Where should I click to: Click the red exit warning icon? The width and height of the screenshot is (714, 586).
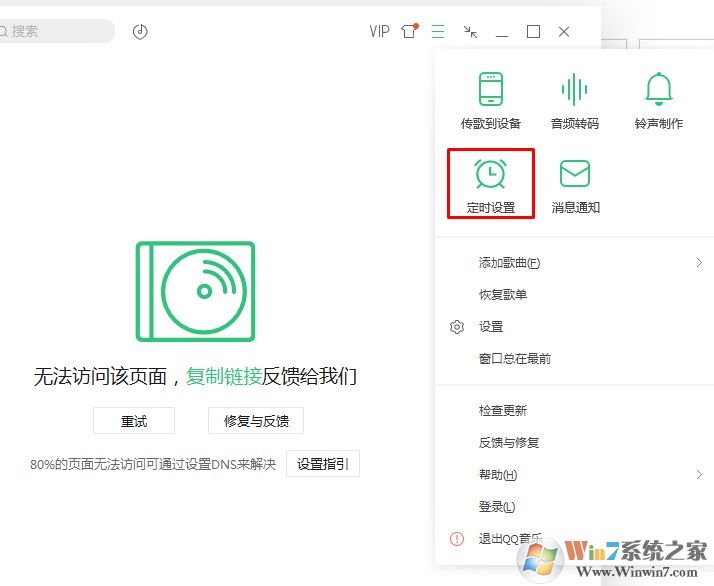coord(457,539)
